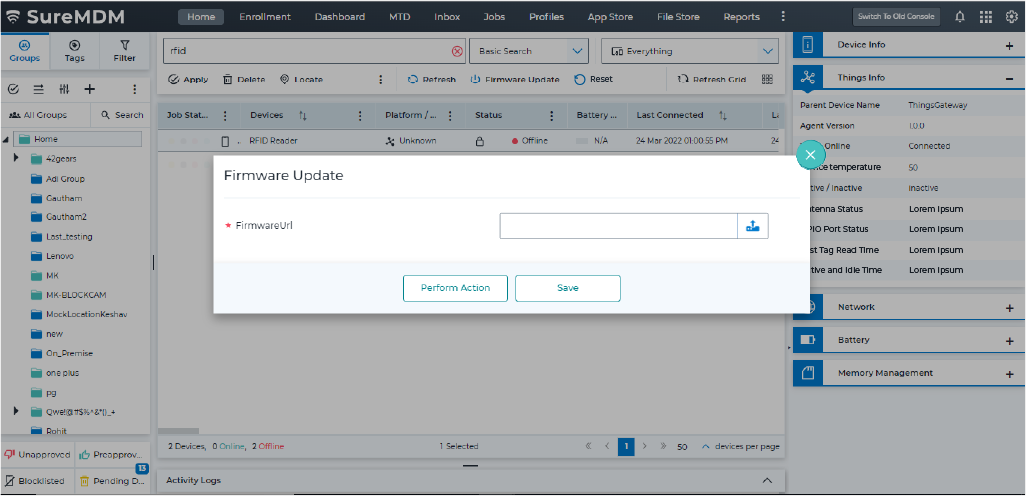Open the File Store menu
The width and height of the screenshot is (1026, 496).
point(680,17)
